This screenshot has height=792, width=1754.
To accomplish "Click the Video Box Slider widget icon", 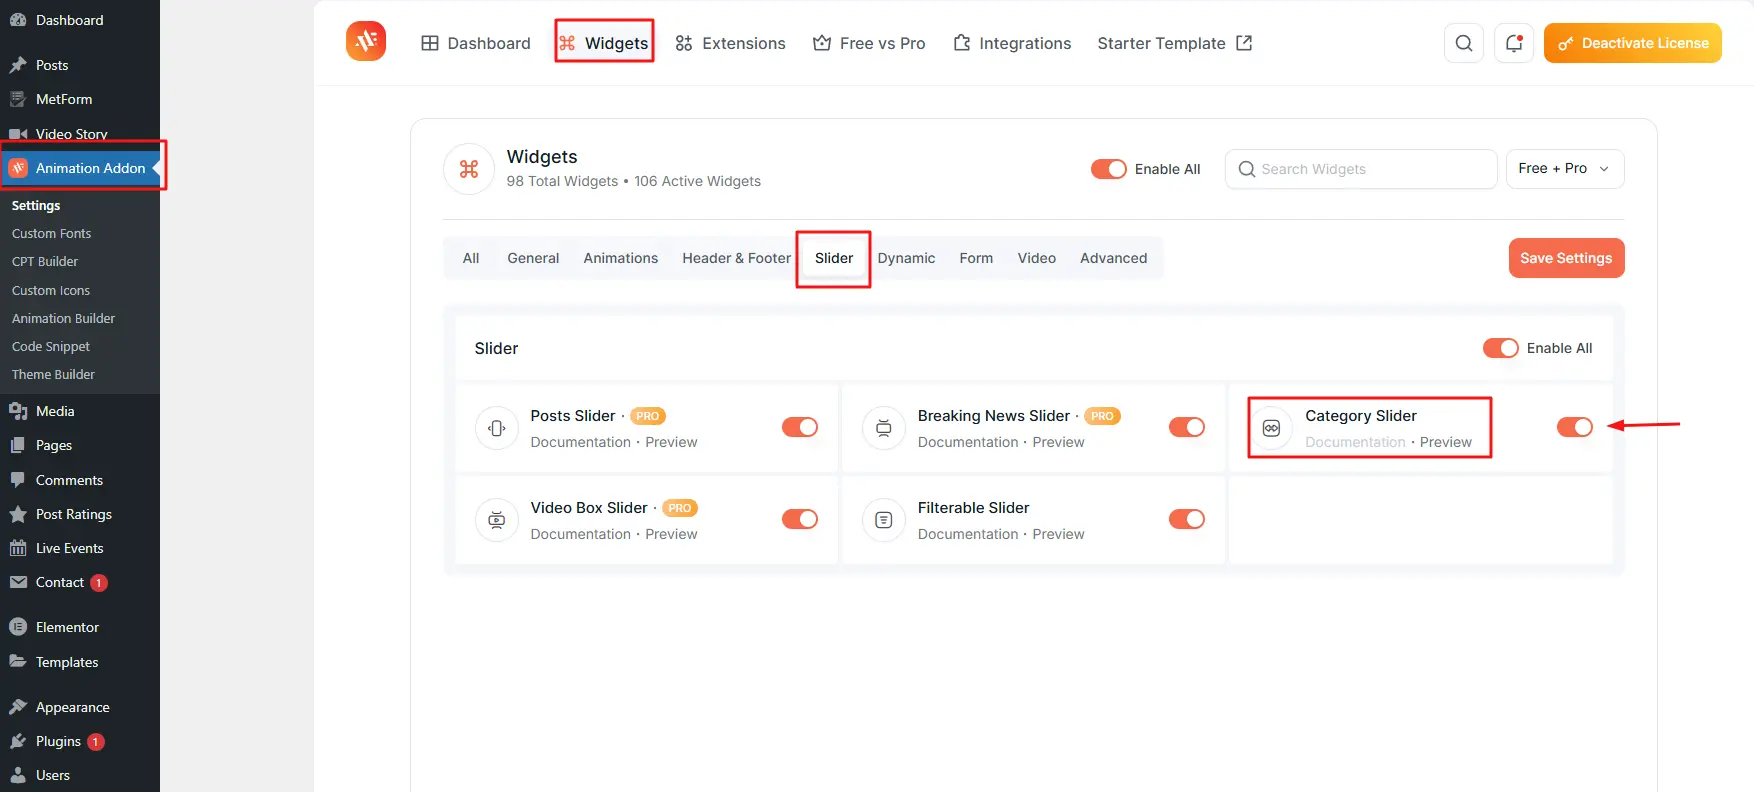I will pos(497,520).
